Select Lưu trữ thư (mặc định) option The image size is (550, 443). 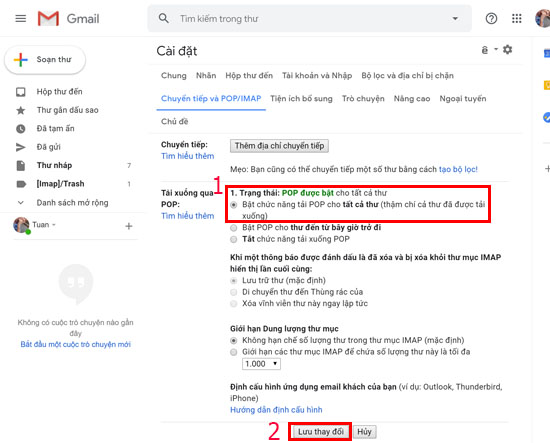[234, 281]
